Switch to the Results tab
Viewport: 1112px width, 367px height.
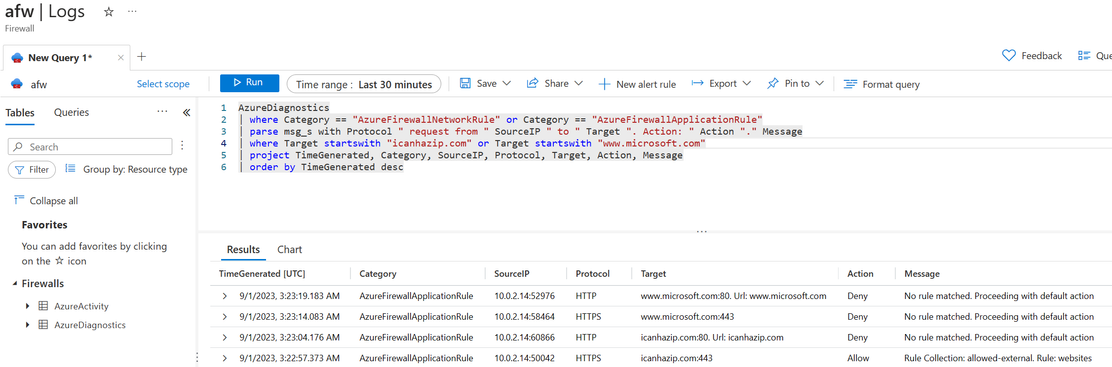click(x=243, y=249)
